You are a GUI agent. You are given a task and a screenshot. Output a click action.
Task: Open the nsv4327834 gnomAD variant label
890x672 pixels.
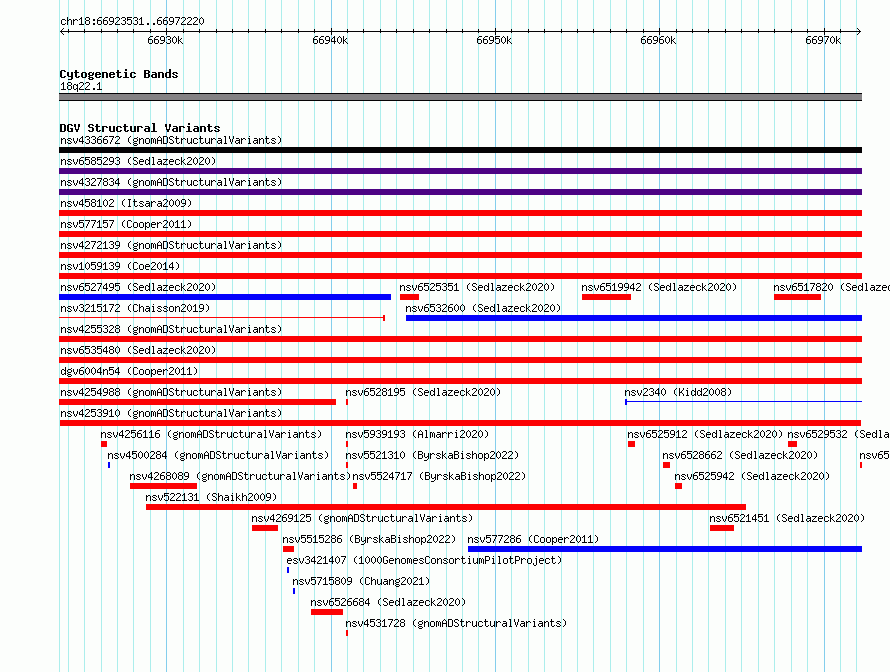click(x=171, y=182)
